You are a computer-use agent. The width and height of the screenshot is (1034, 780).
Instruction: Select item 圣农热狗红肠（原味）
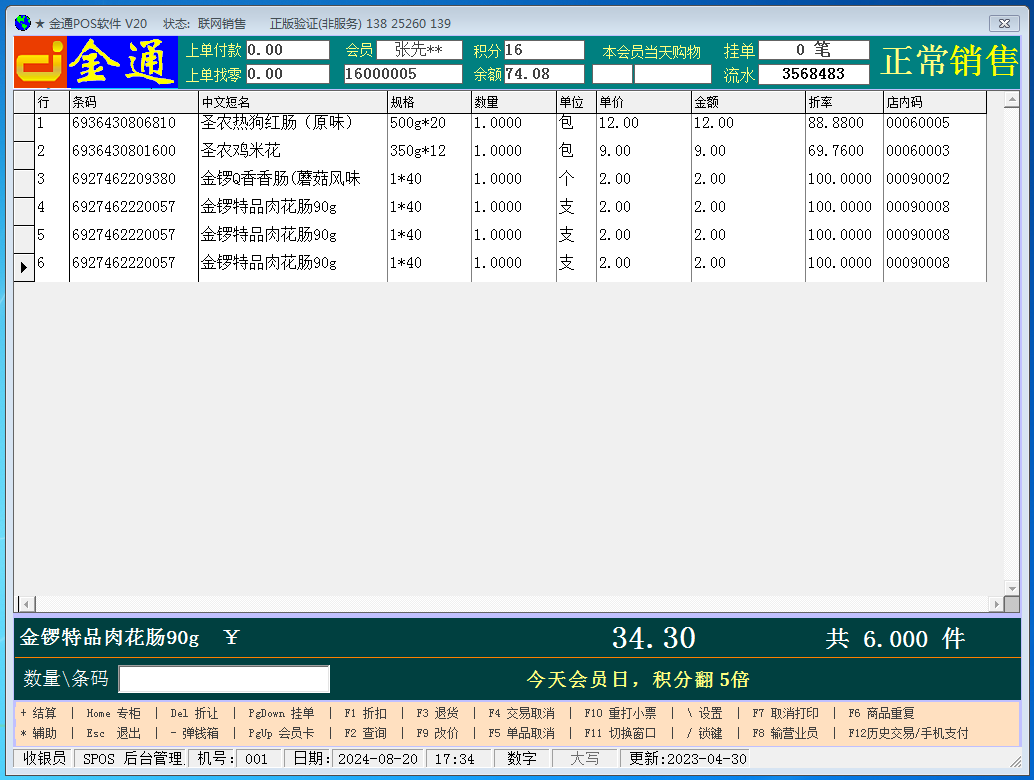(x=277, y=123)
